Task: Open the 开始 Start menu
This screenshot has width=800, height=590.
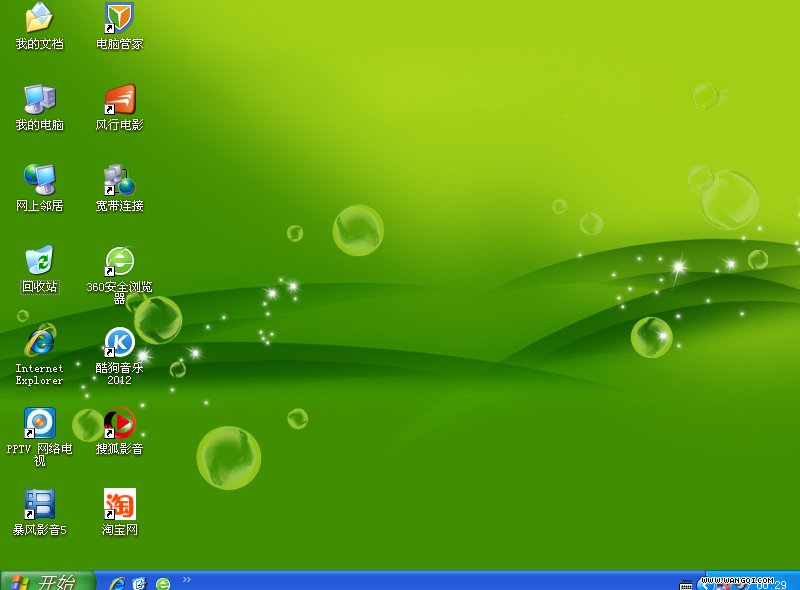Action: 47,581
